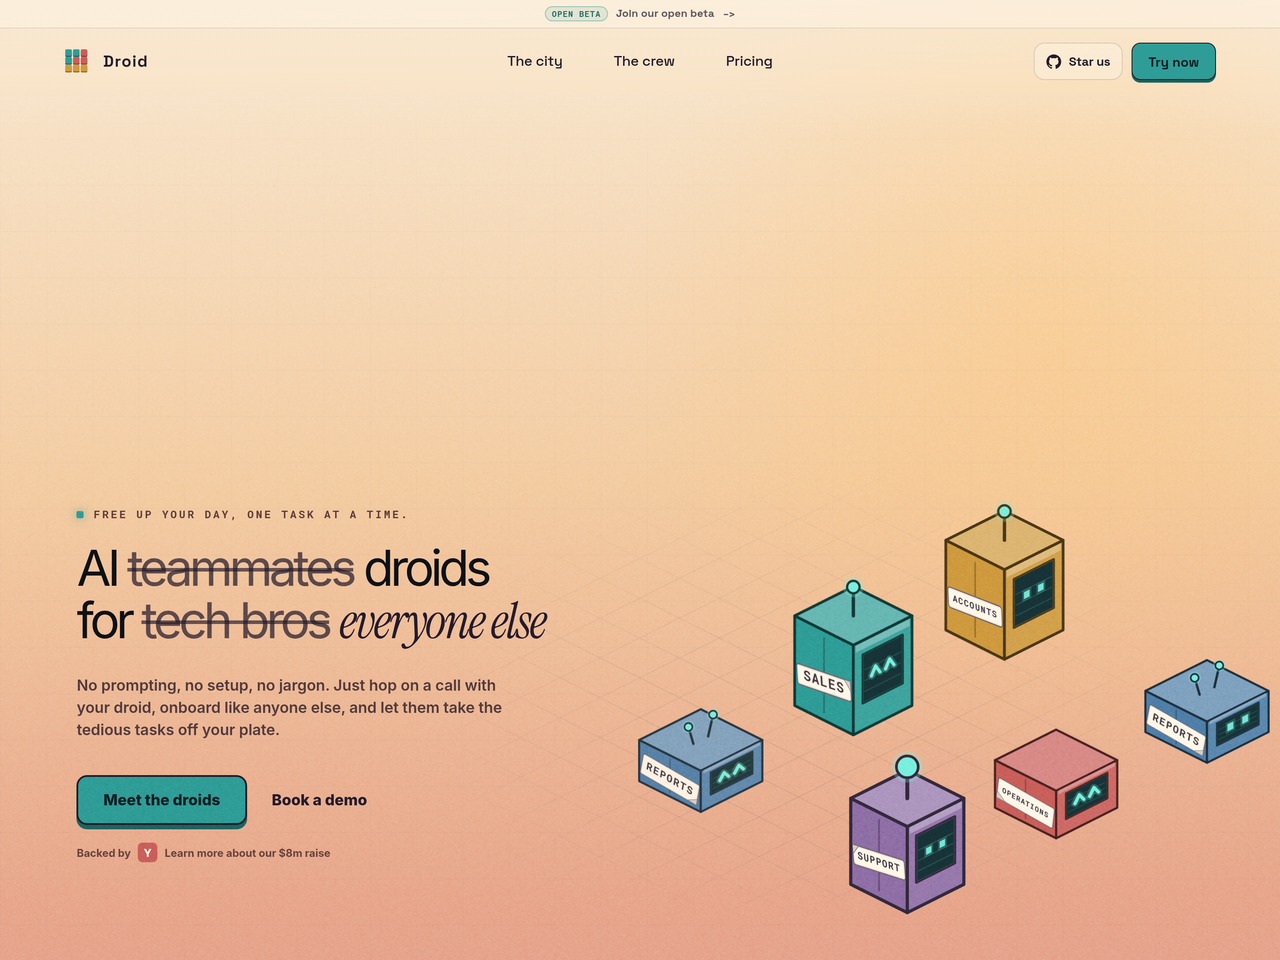
Task: Click the antenna ball on Accounts droid
Action: (x=1004, y=512)
